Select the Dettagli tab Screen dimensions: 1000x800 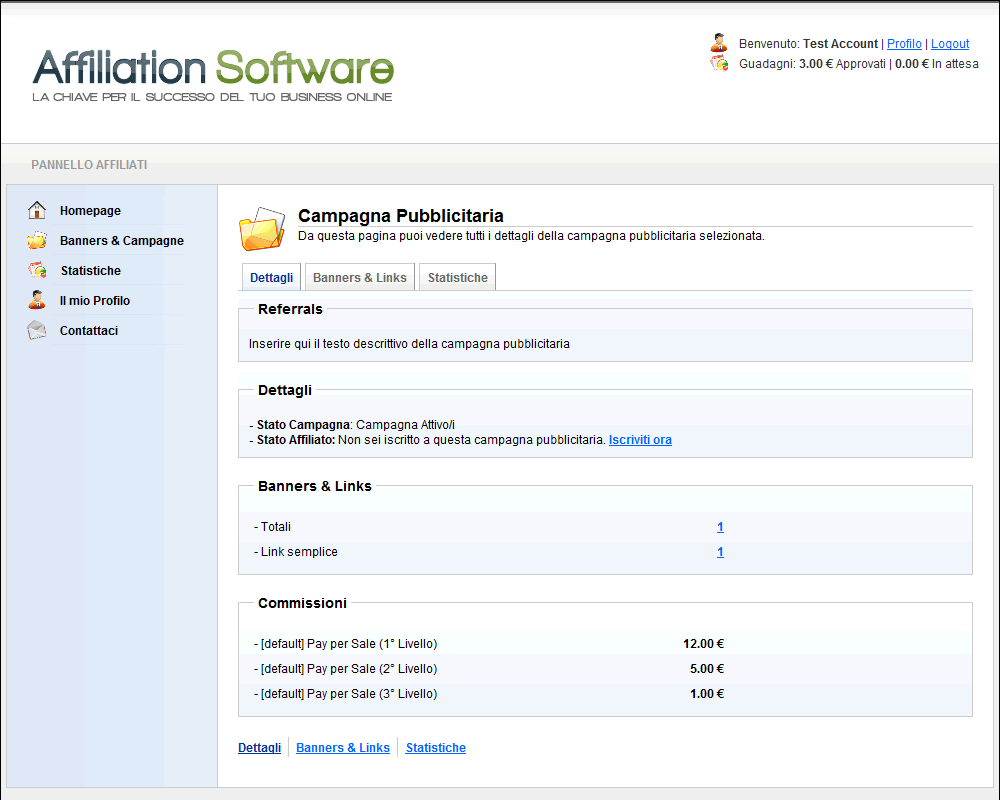click(271, 278)
